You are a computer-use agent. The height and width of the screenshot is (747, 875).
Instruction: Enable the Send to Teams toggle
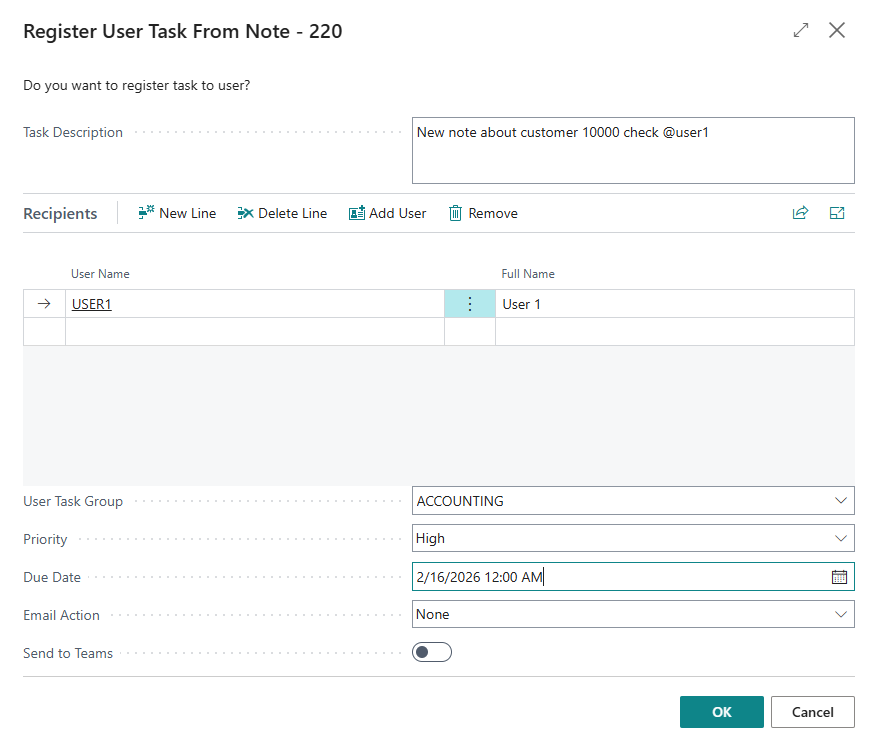pyautogui.click(x=432, y=653)
